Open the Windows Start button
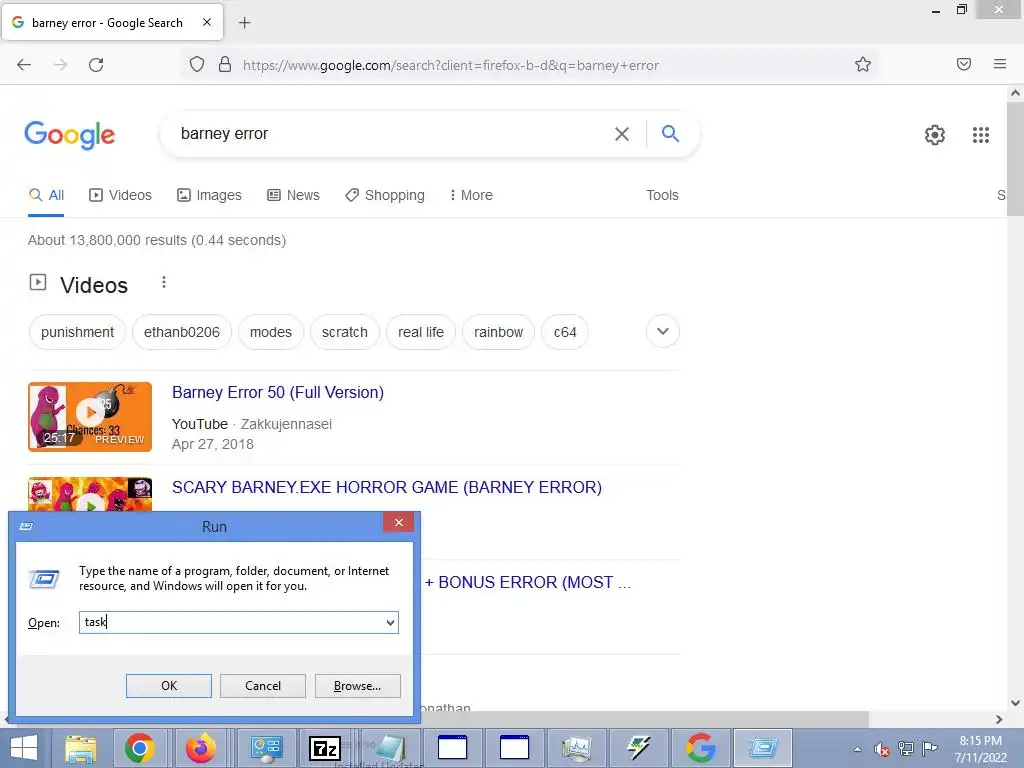Viewport: 1024px width, 768px height. point(24,748)
